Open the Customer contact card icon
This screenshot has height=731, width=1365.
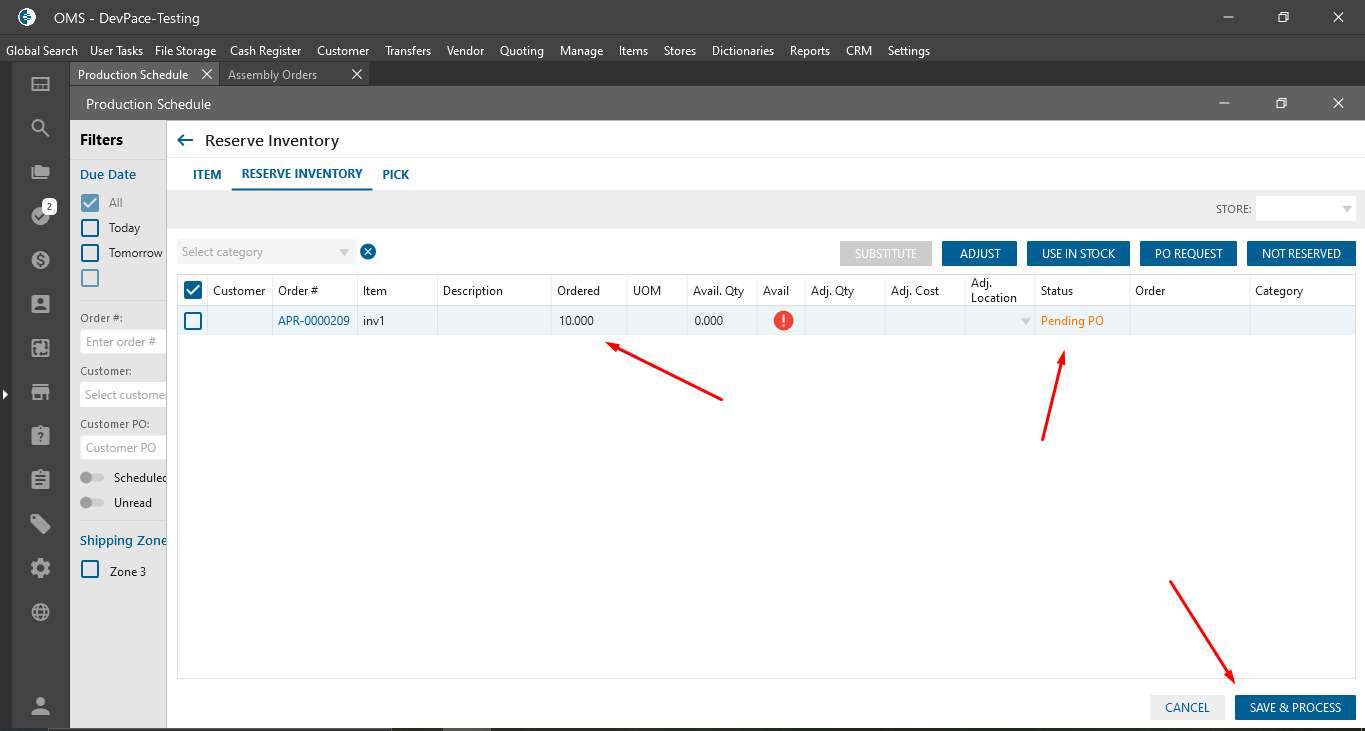tap(40, 304)
